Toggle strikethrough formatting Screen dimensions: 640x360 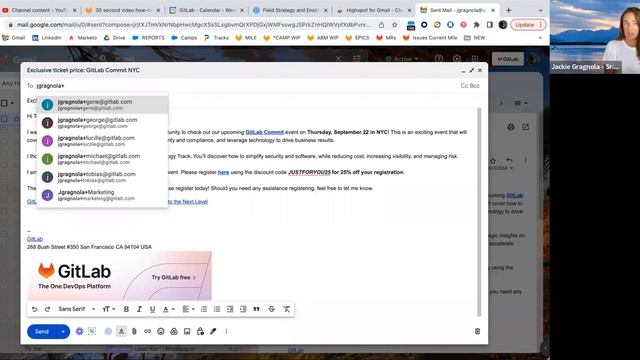point(271,309)
